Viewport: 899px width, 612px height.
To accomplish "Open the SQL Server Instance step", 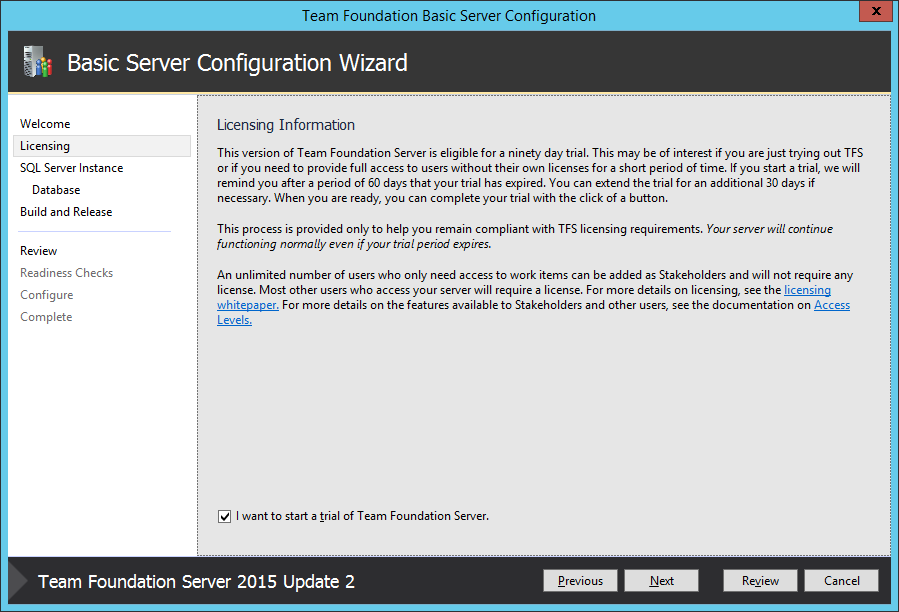I will pos(72,168).
